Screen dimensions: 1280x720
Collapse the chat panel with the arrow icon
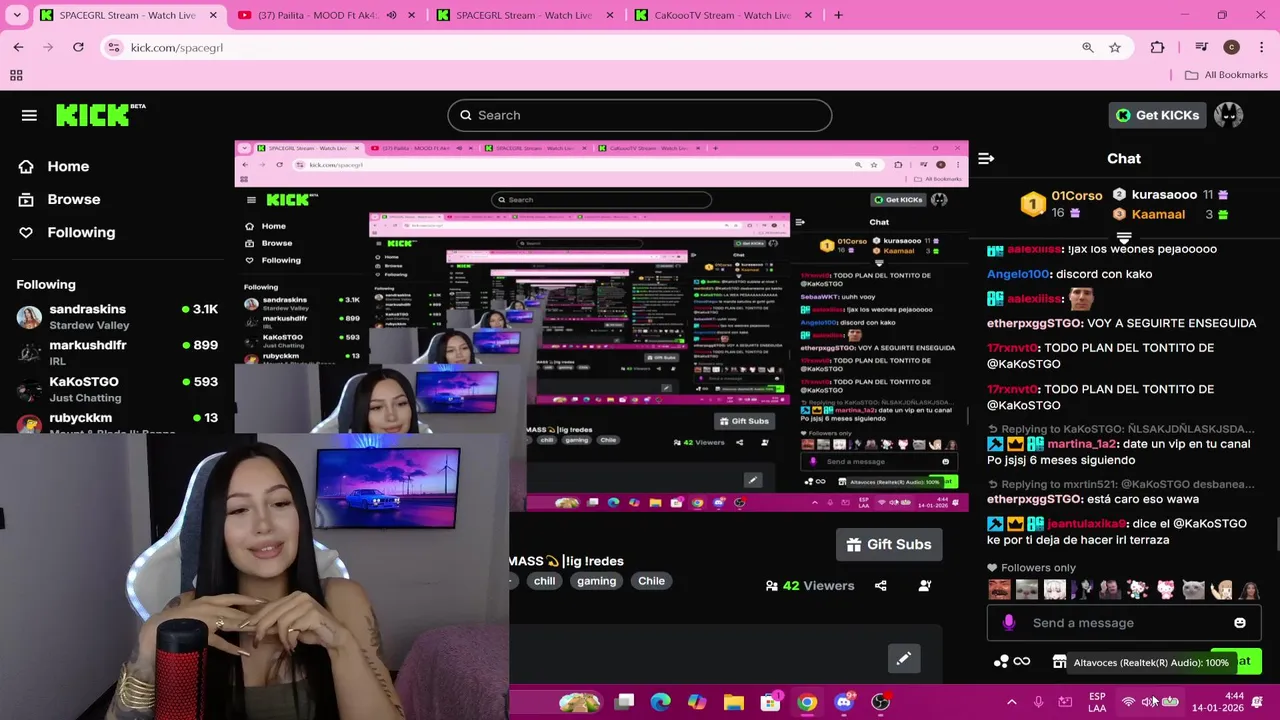[986, 158]
